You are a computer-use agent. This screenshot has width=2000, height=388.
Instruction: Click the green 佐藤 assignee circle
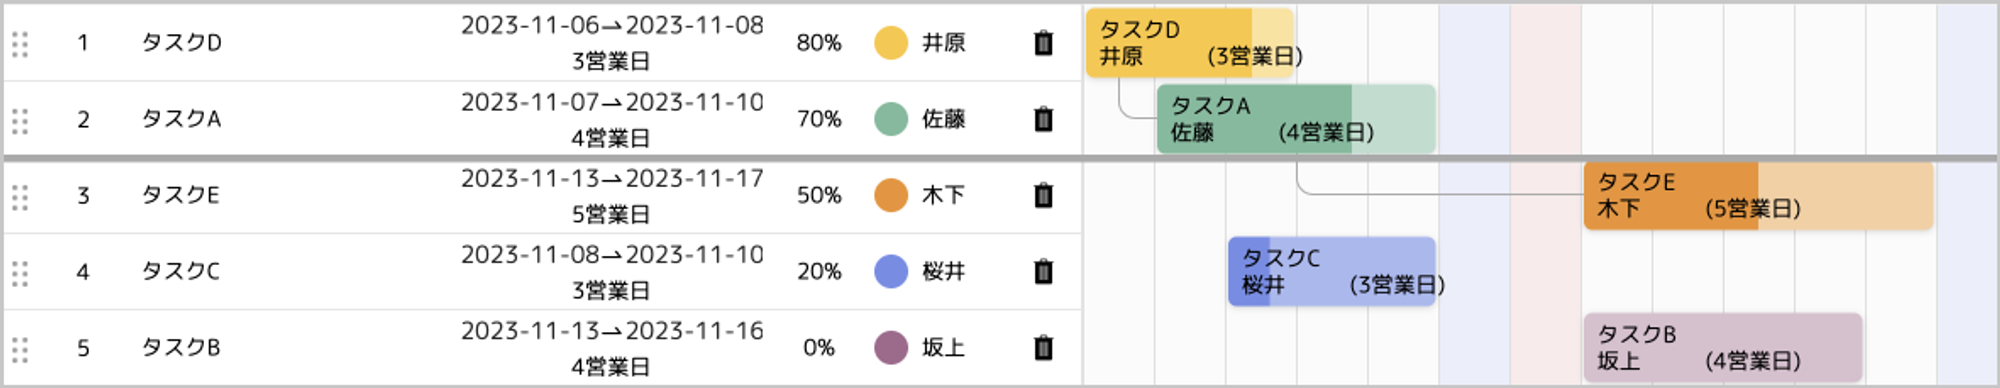coord(890,119)
